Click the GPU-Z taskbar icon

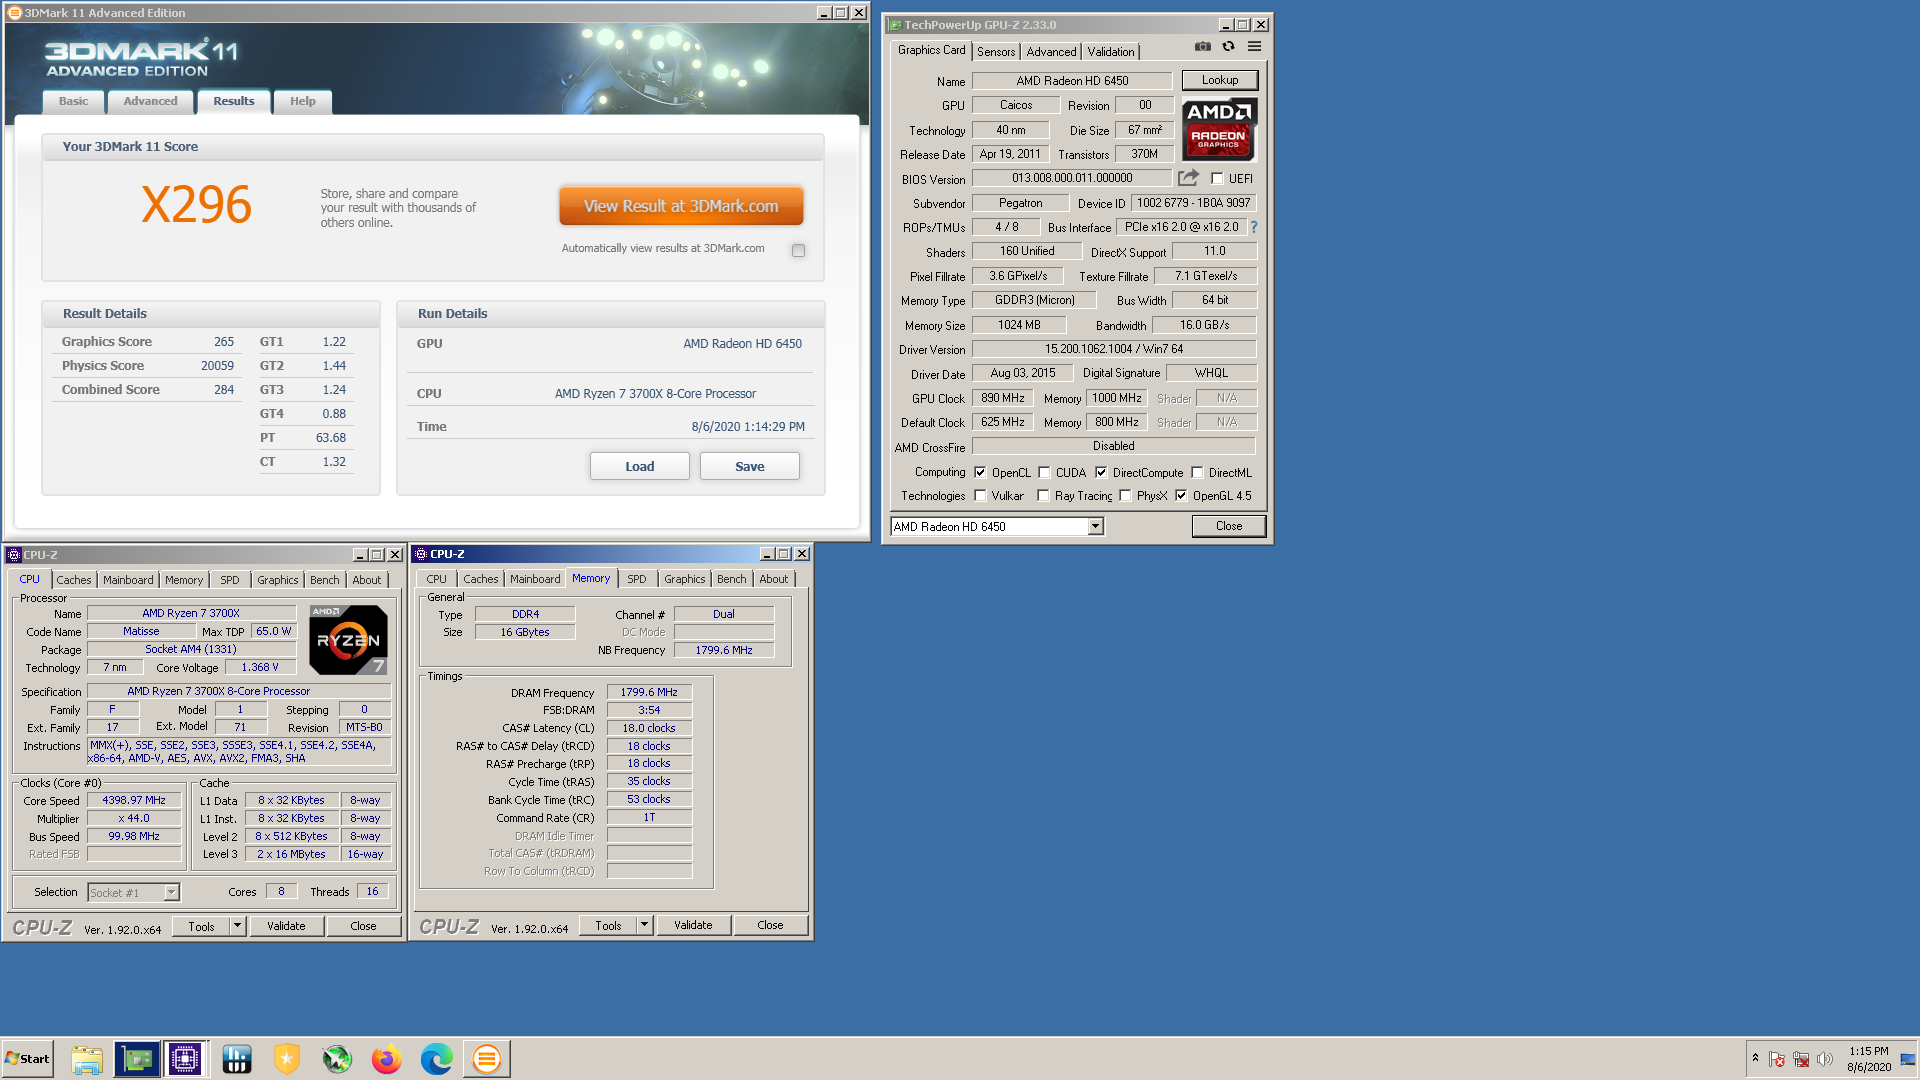(x=137, y=1059)
